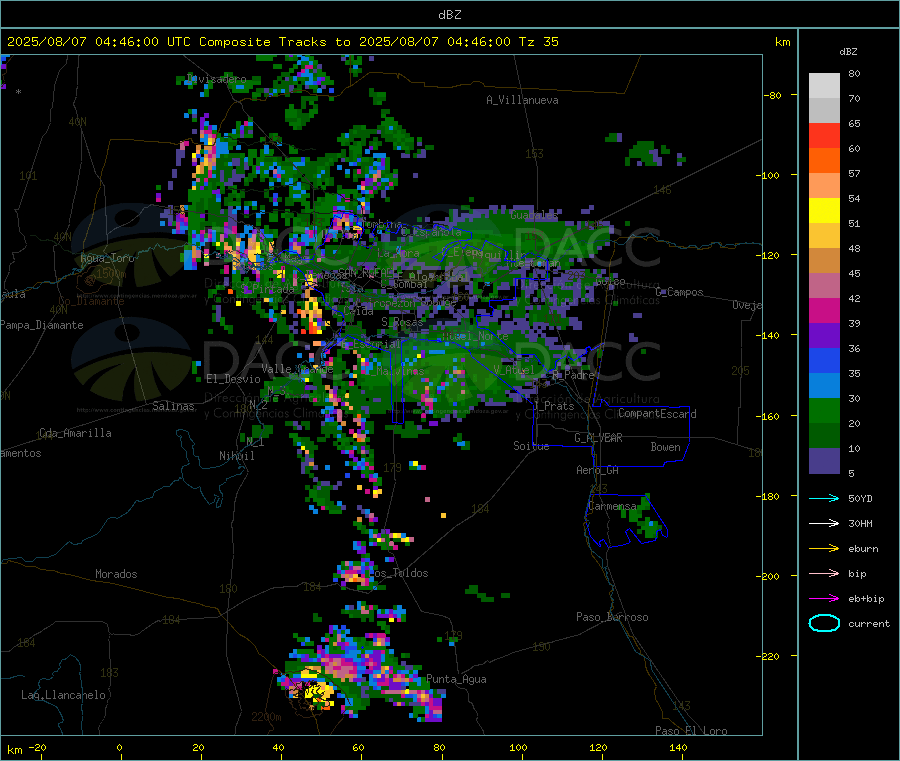Click the yellow 51–54 dBZ color band
The height and width of the screenshot is (761, 900).
[824, 211]
